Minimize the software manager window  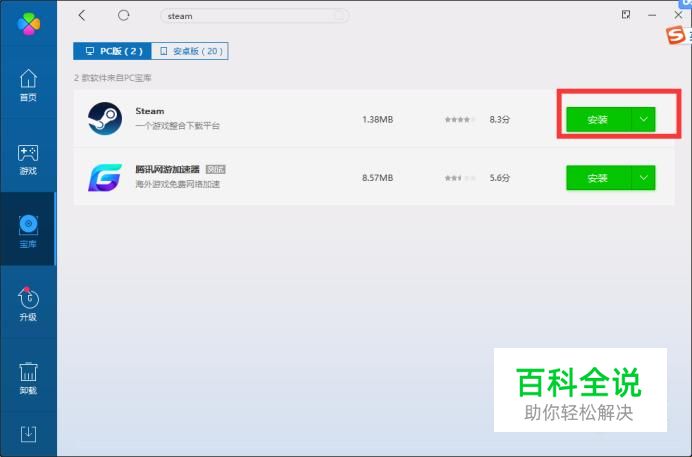point(652,15)
